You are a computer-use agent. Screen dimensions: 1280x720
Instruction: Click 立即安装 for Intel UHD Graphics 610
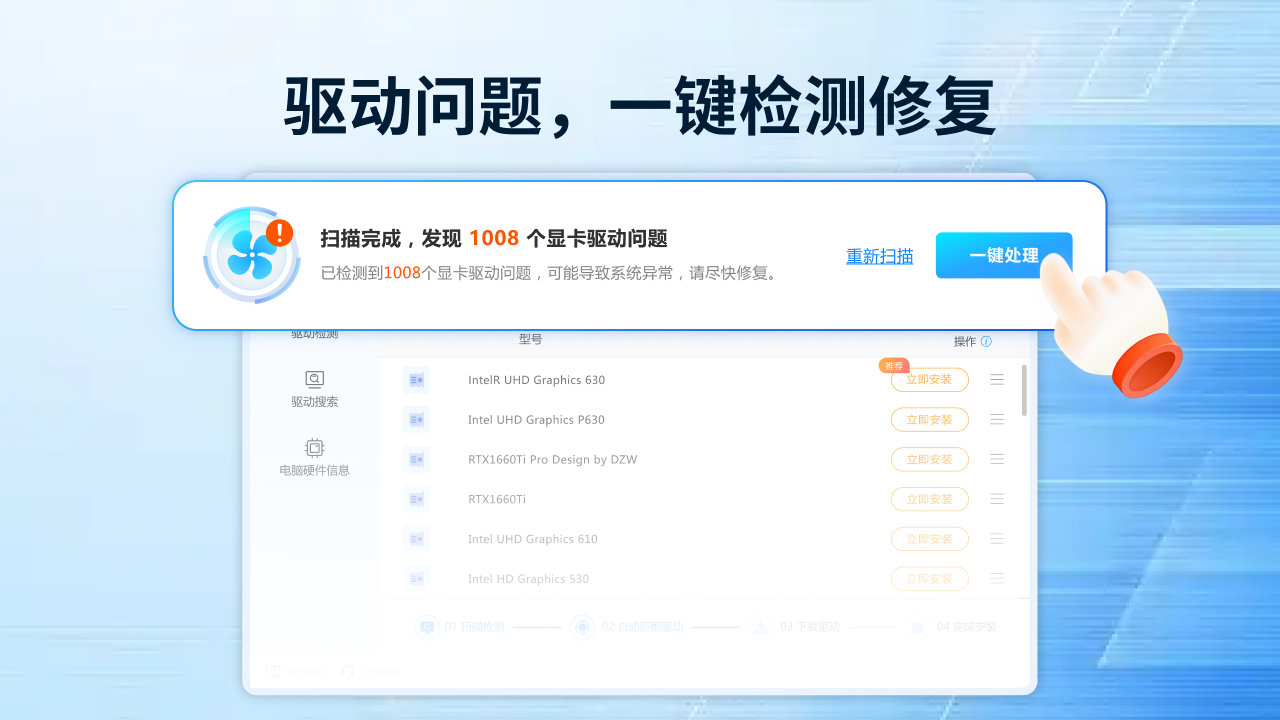(930, 539)
